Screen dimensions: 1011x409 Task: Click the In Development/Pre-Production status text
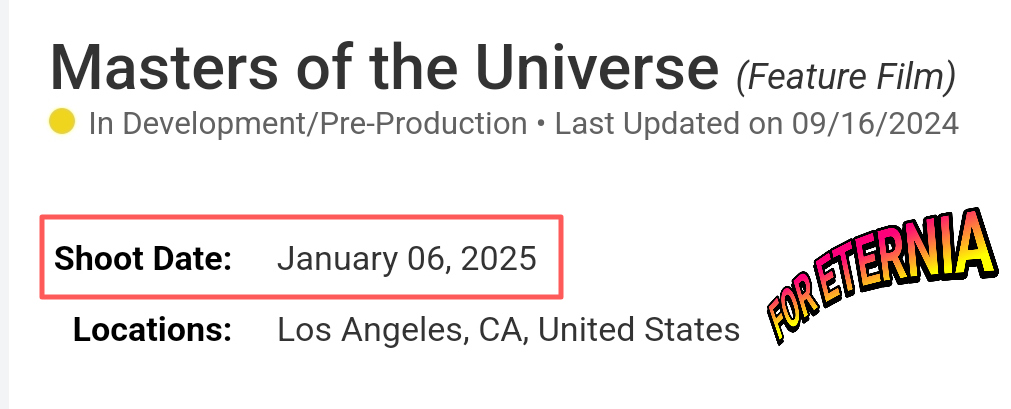pos(307,124)
